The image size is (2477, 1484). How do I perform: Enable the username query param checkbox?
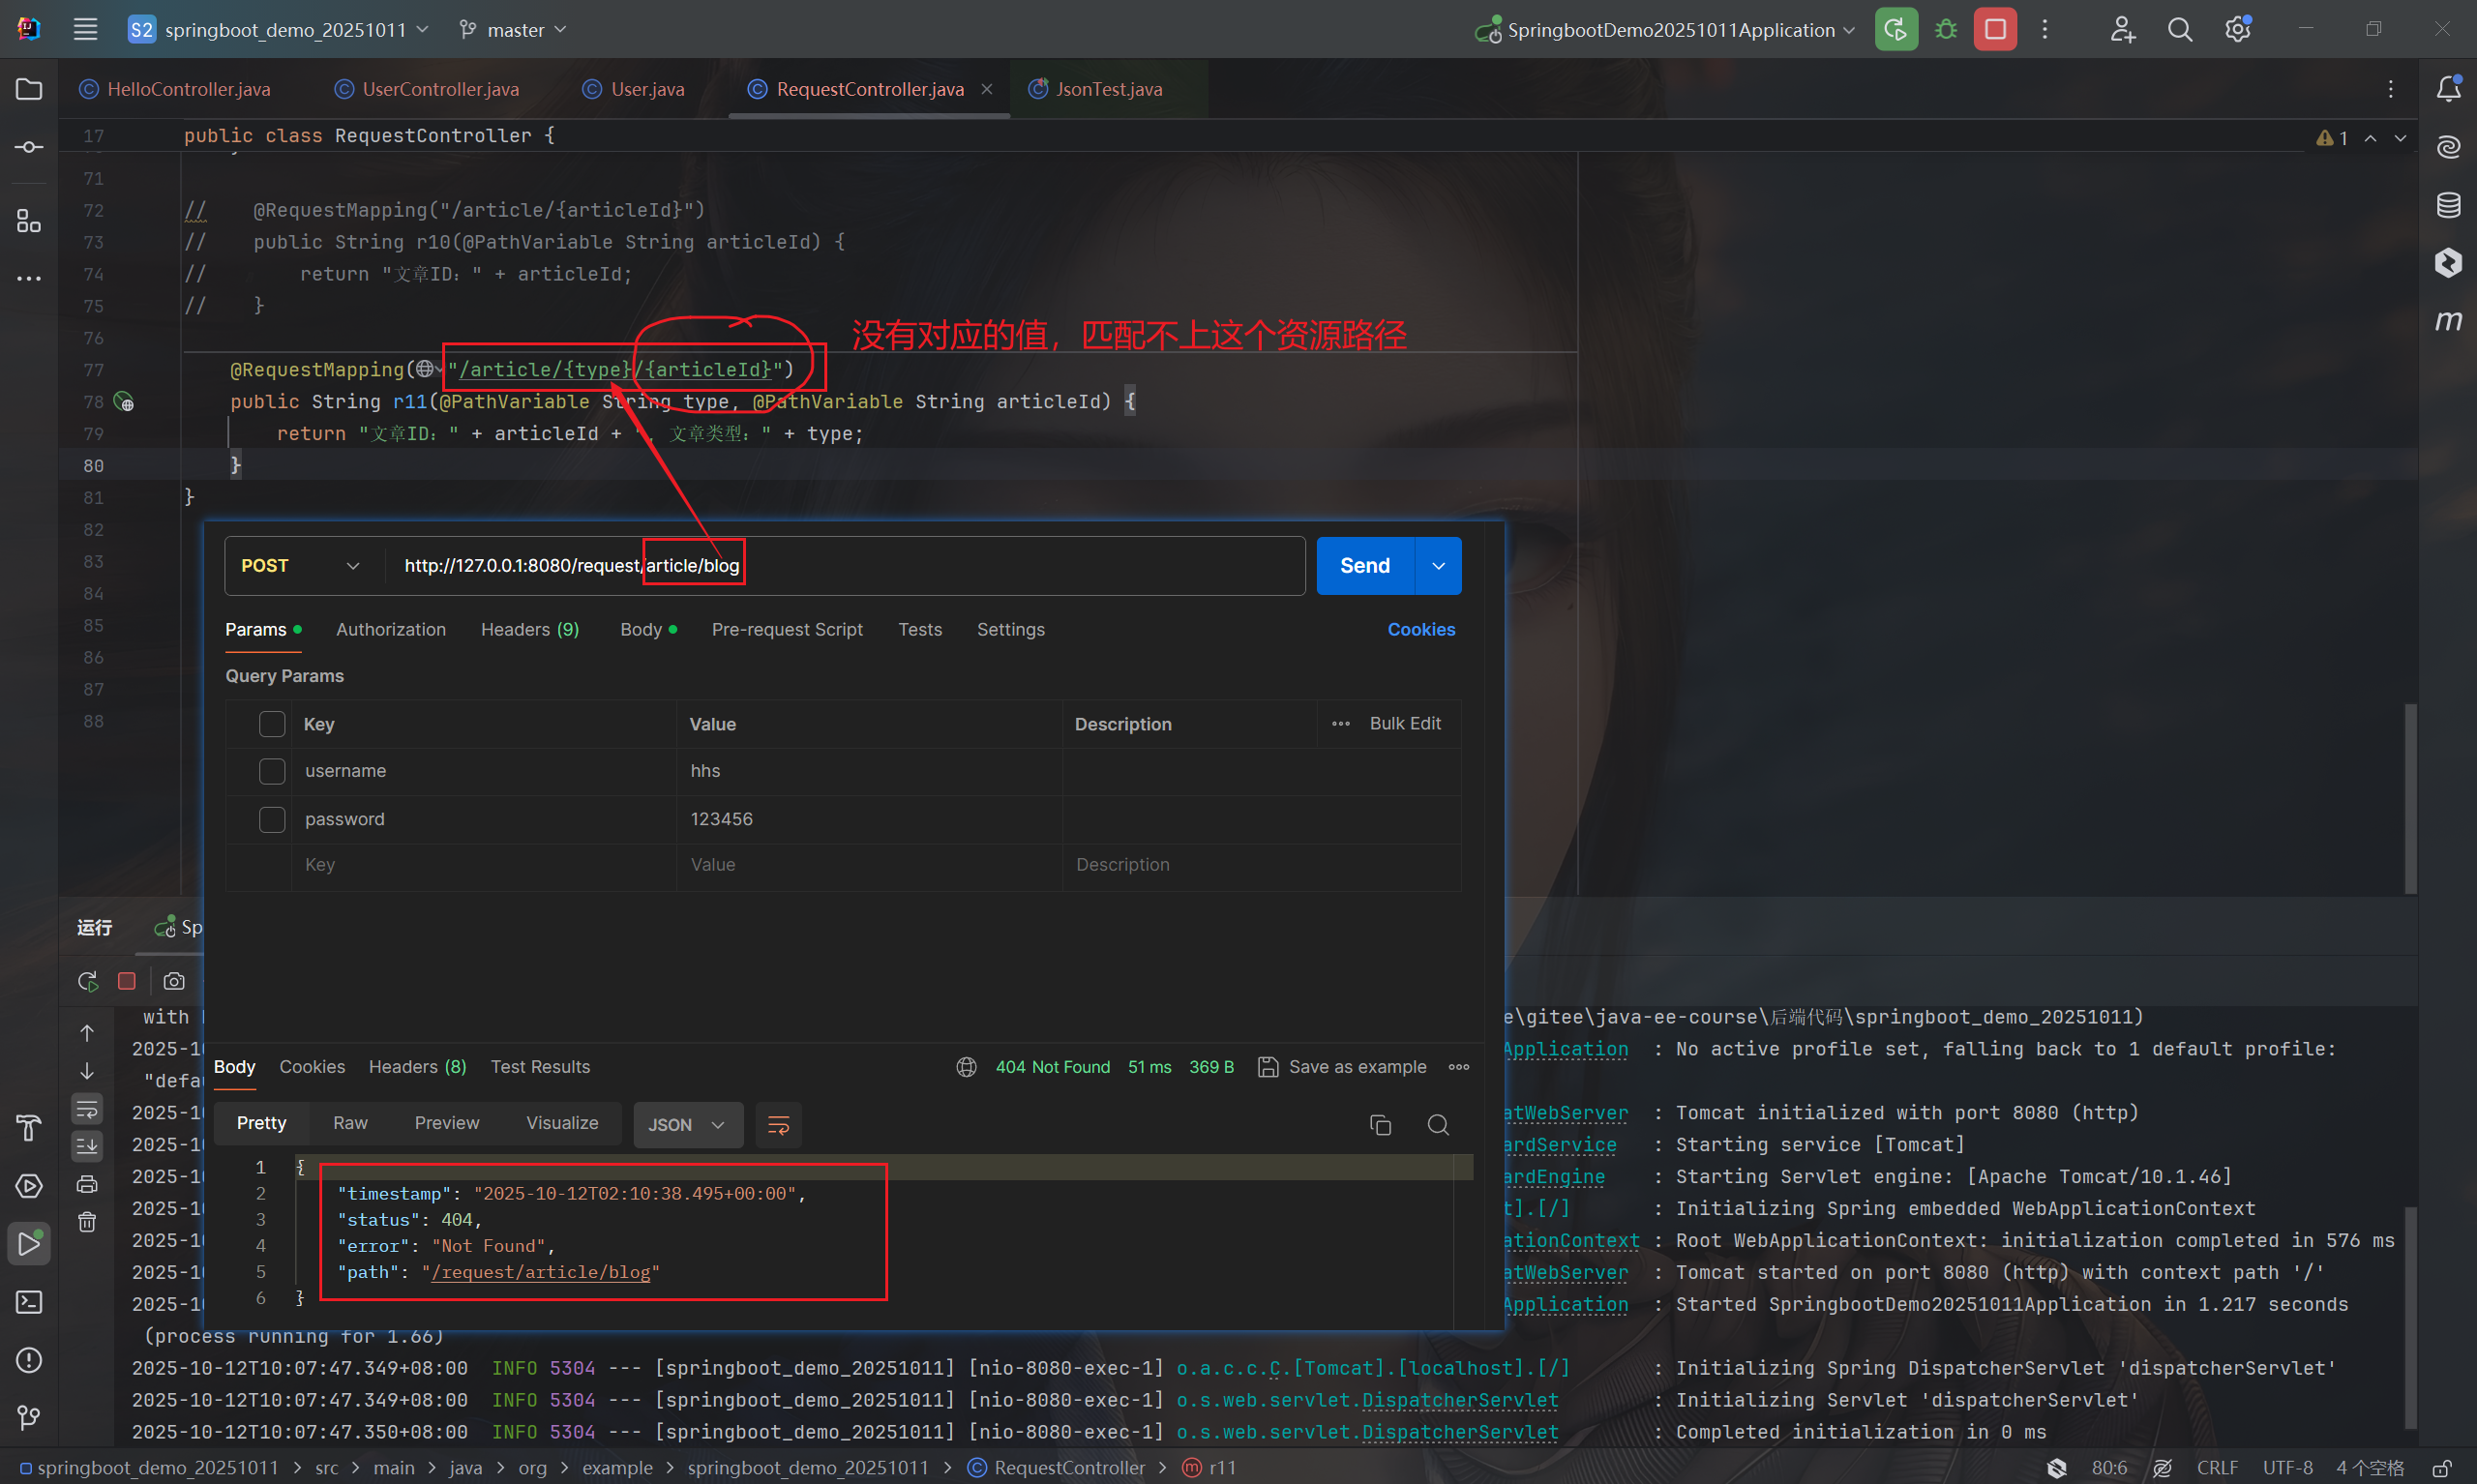point(272,771)
